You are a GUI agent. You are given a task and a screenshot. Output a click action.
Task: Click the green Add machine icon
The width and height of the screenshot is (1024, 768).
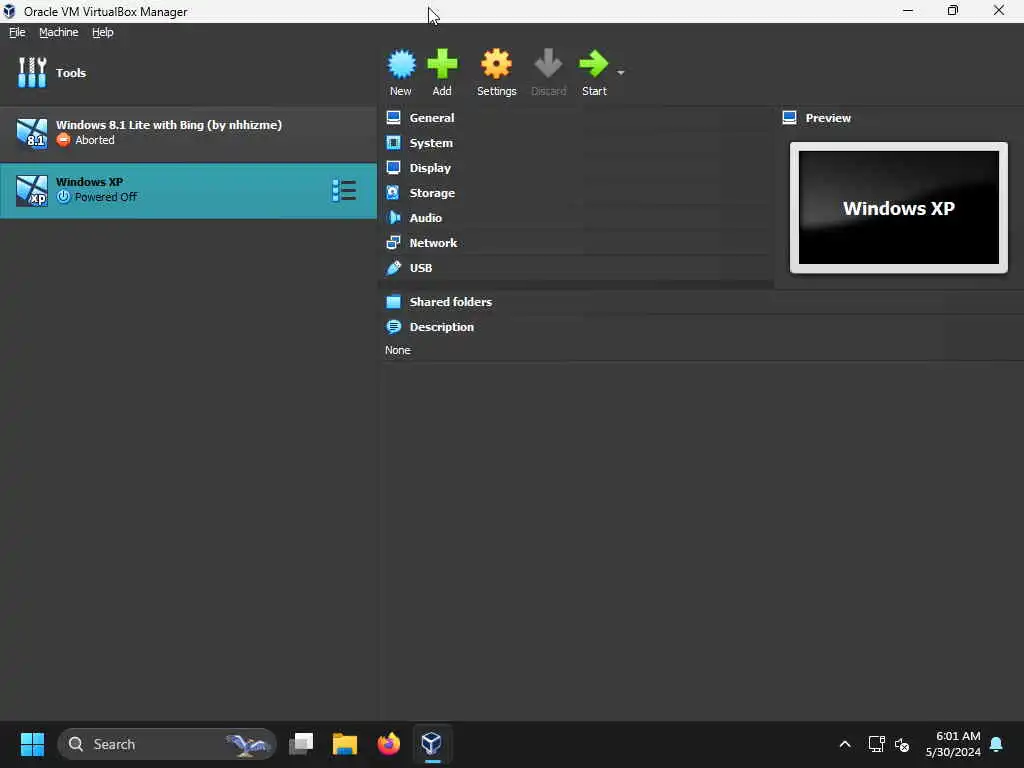442,64
